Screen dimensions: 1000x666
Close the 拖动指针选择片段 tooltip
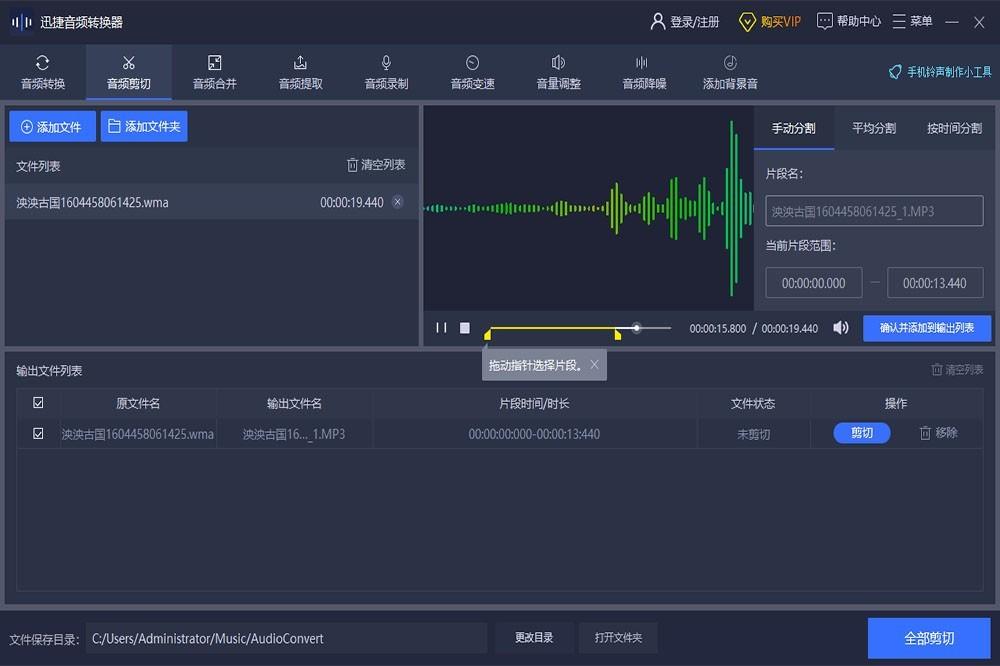pyautogui.click(x=594, y=364)
